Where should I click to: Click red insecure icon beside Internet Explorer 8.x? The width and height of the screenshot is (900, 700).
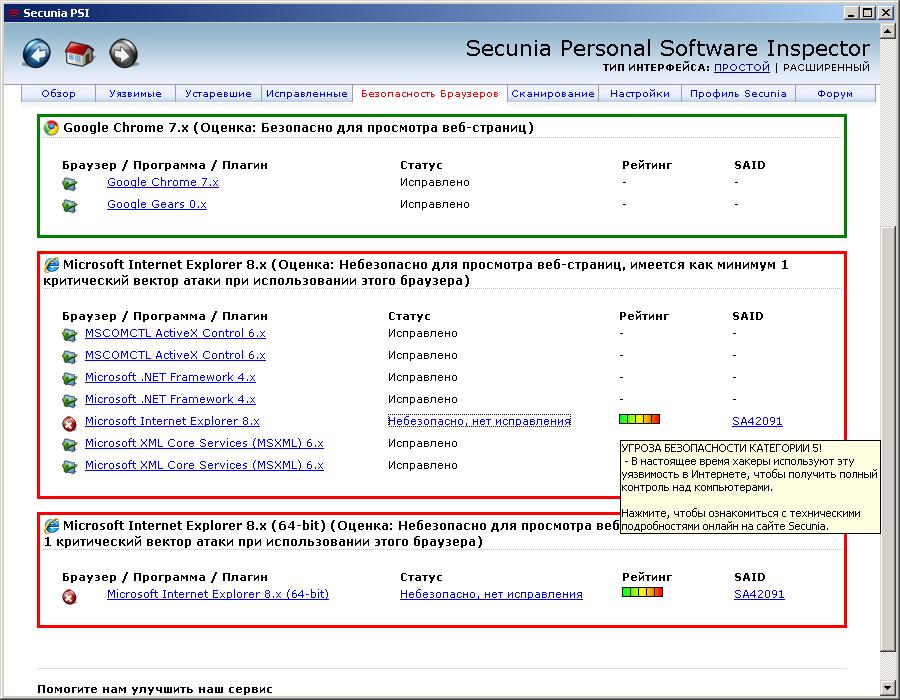click(69, 423)
